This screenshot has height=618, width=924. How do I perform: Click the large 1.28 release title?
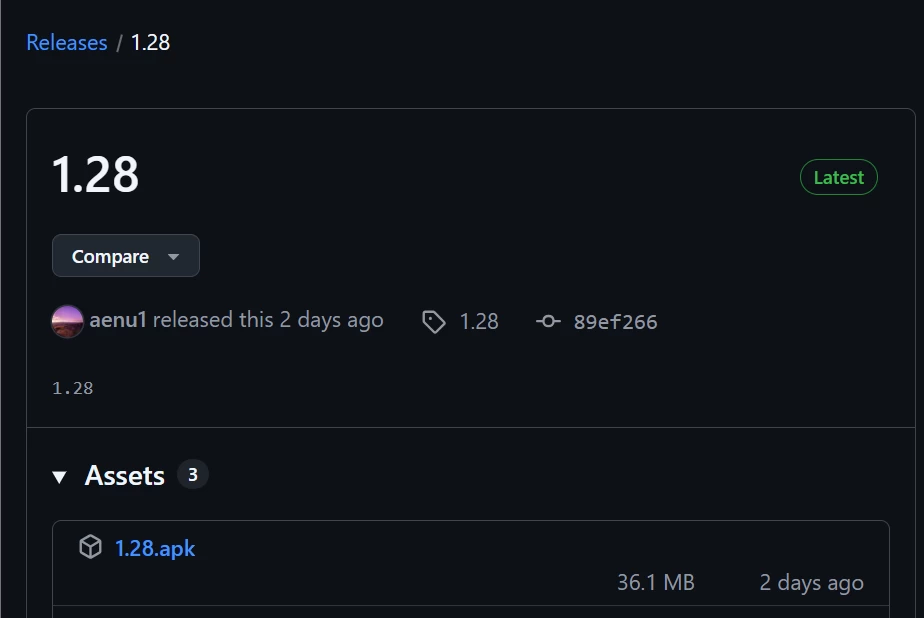(x=95, y=175)
